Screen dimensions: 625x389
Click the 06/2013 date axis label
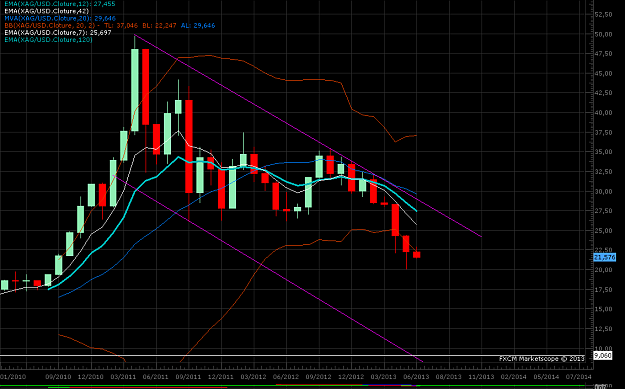(416, 377)
